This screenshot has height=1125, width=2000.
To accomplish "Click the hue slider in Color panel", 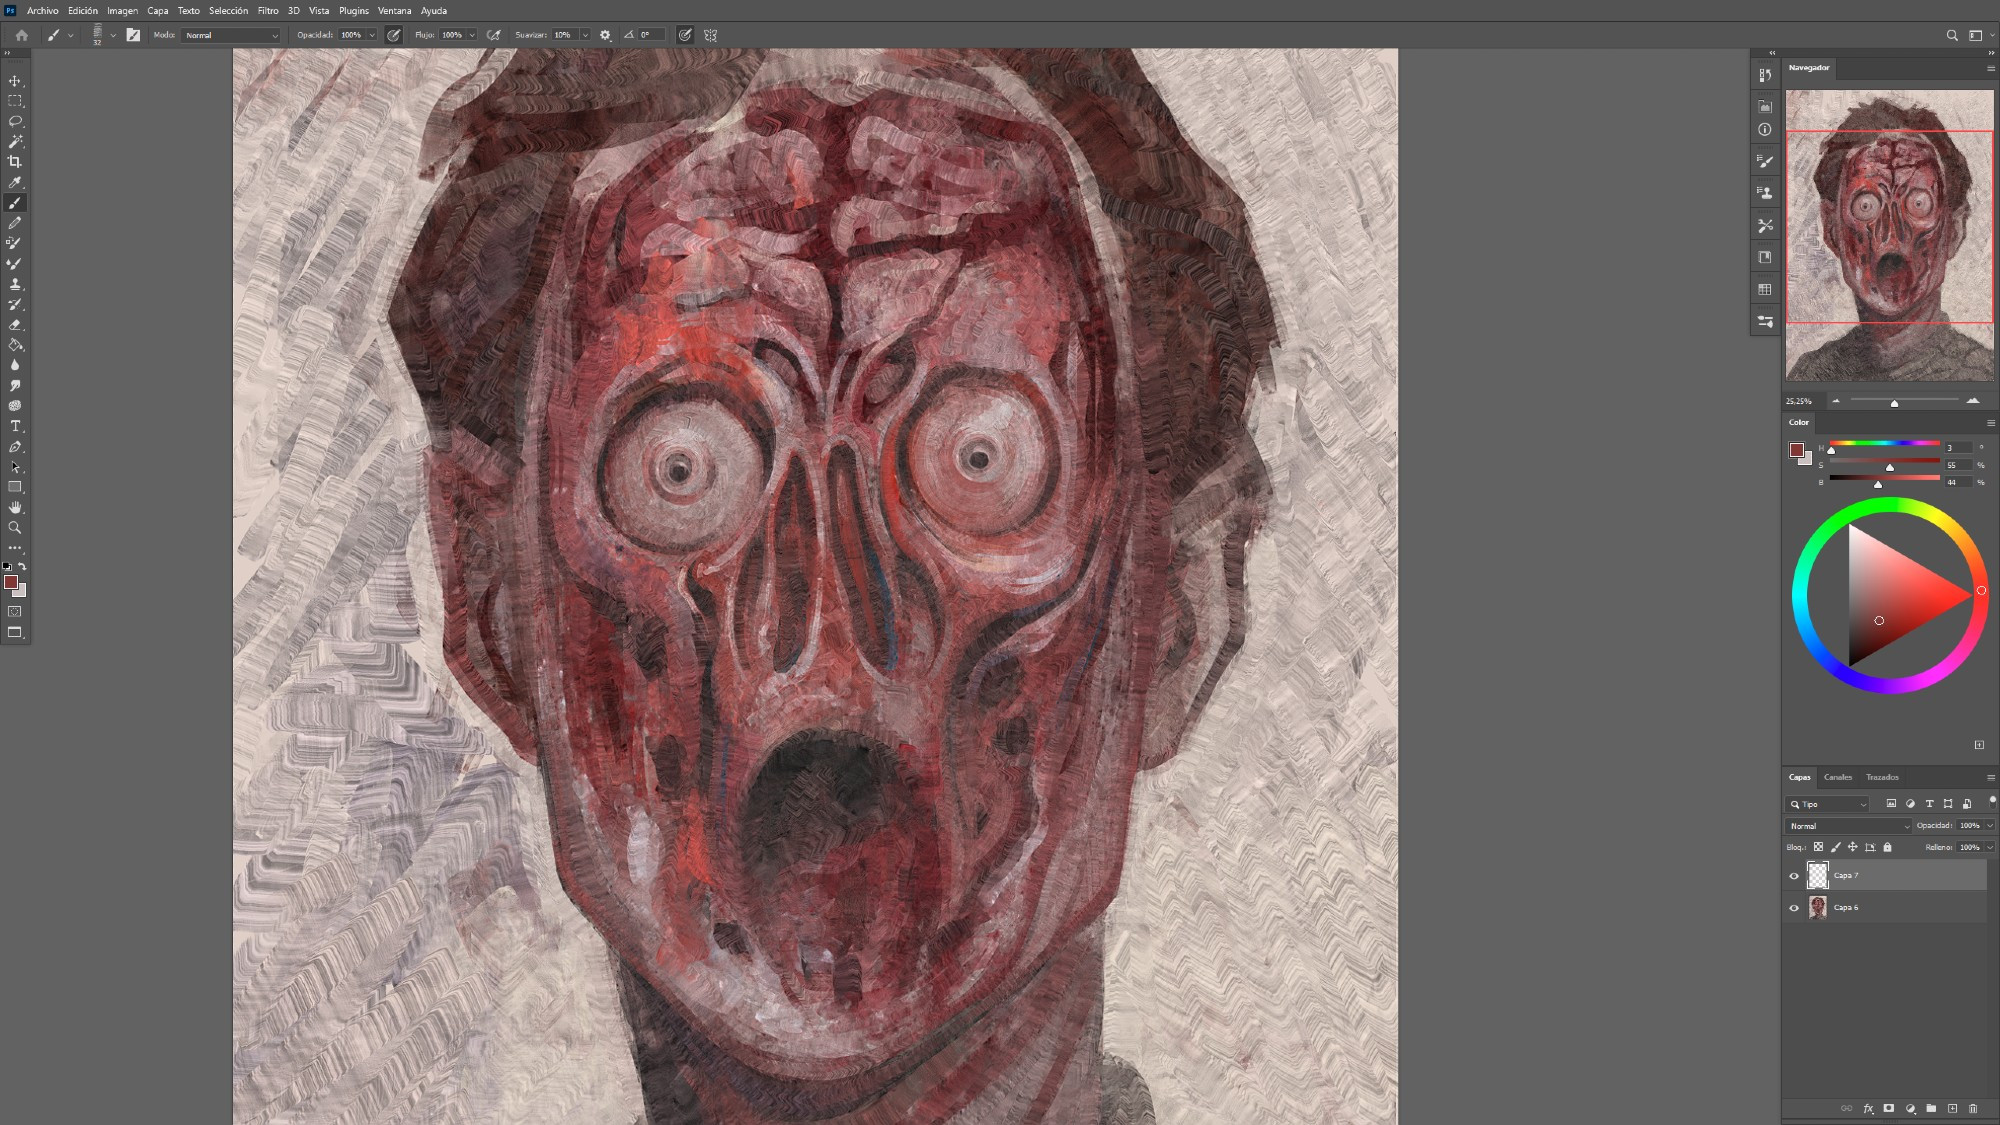I will 1884,444.
